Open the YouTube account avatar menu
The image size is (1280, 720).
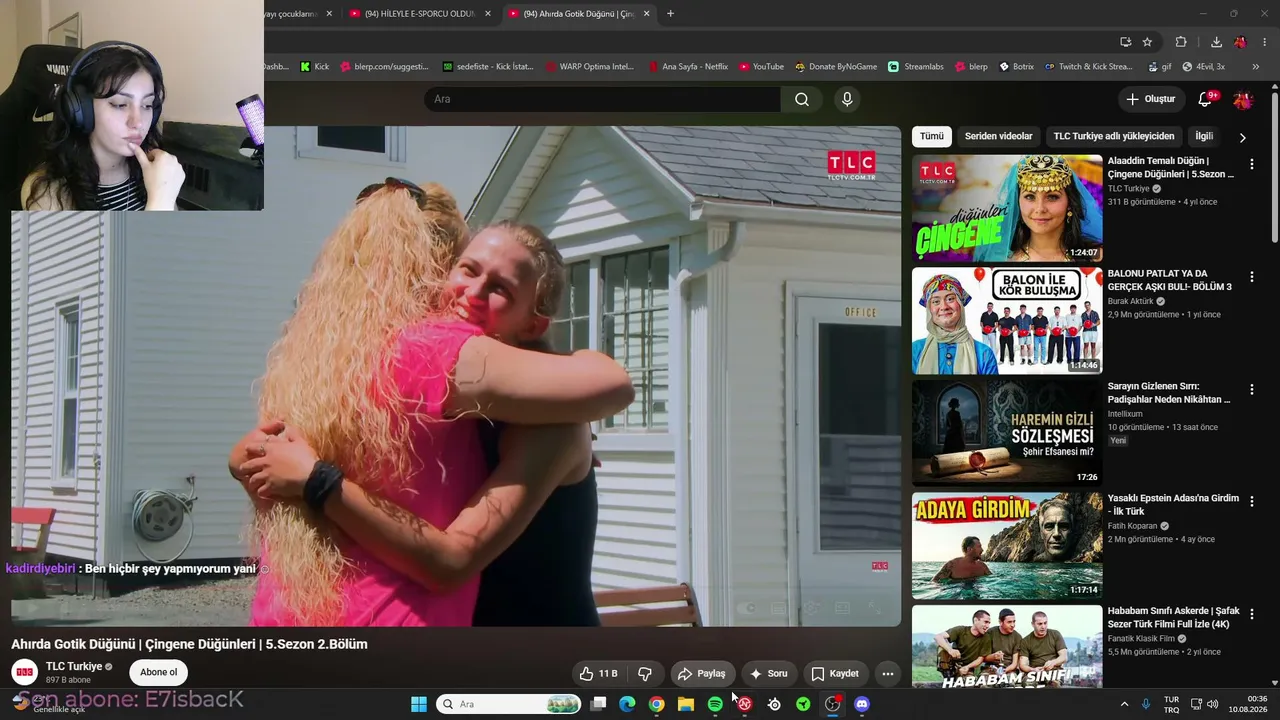[1243, 99]
